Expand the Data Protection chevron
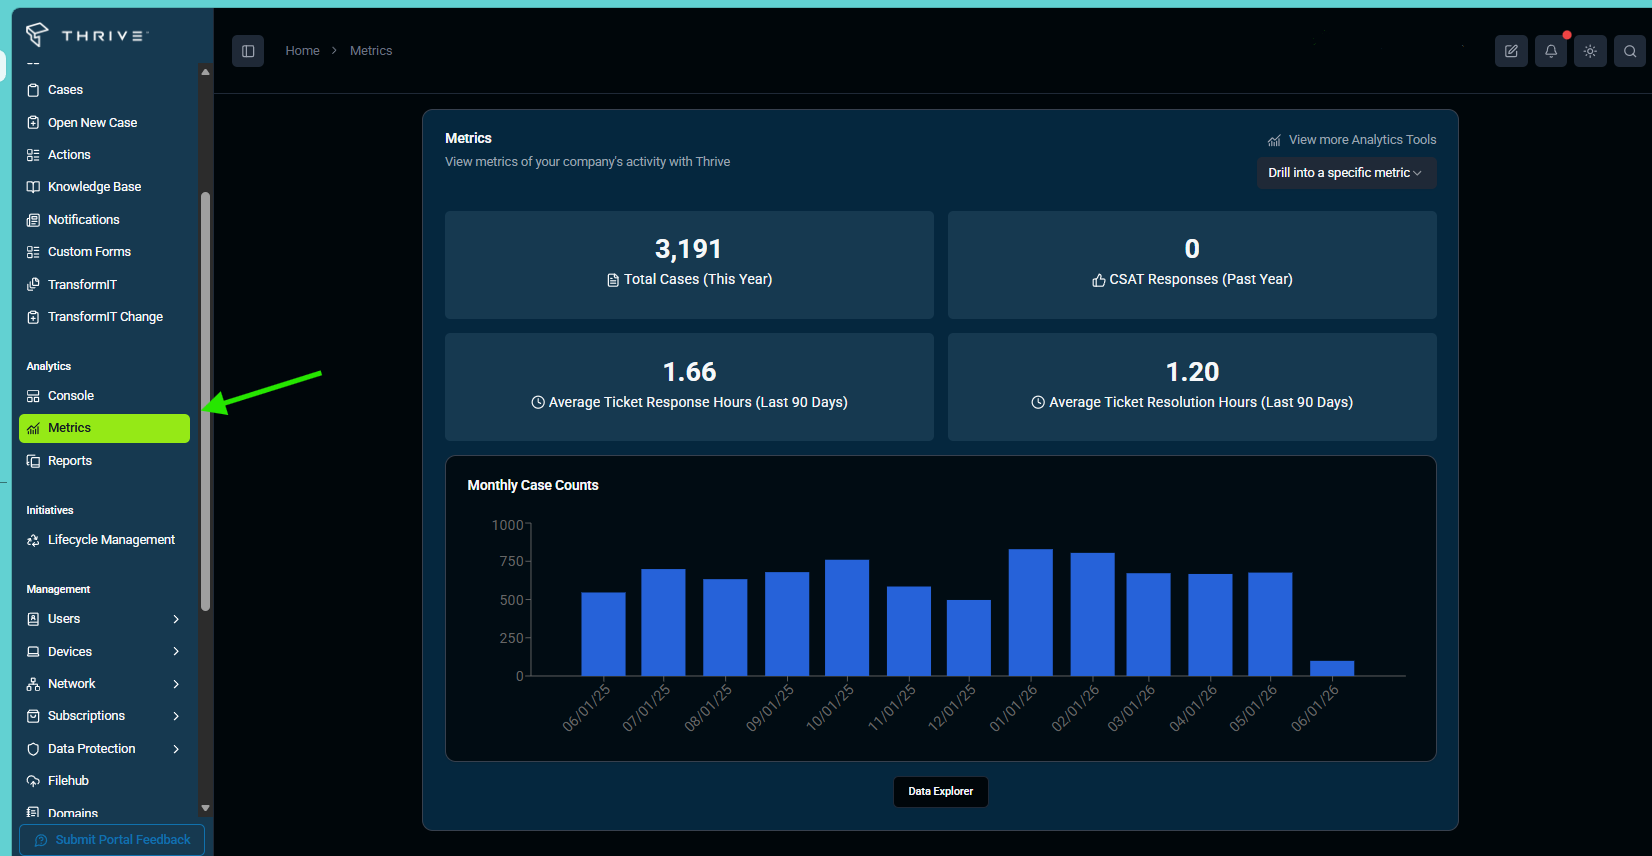Screen dimensions: 1652x856 pos(176,749)
